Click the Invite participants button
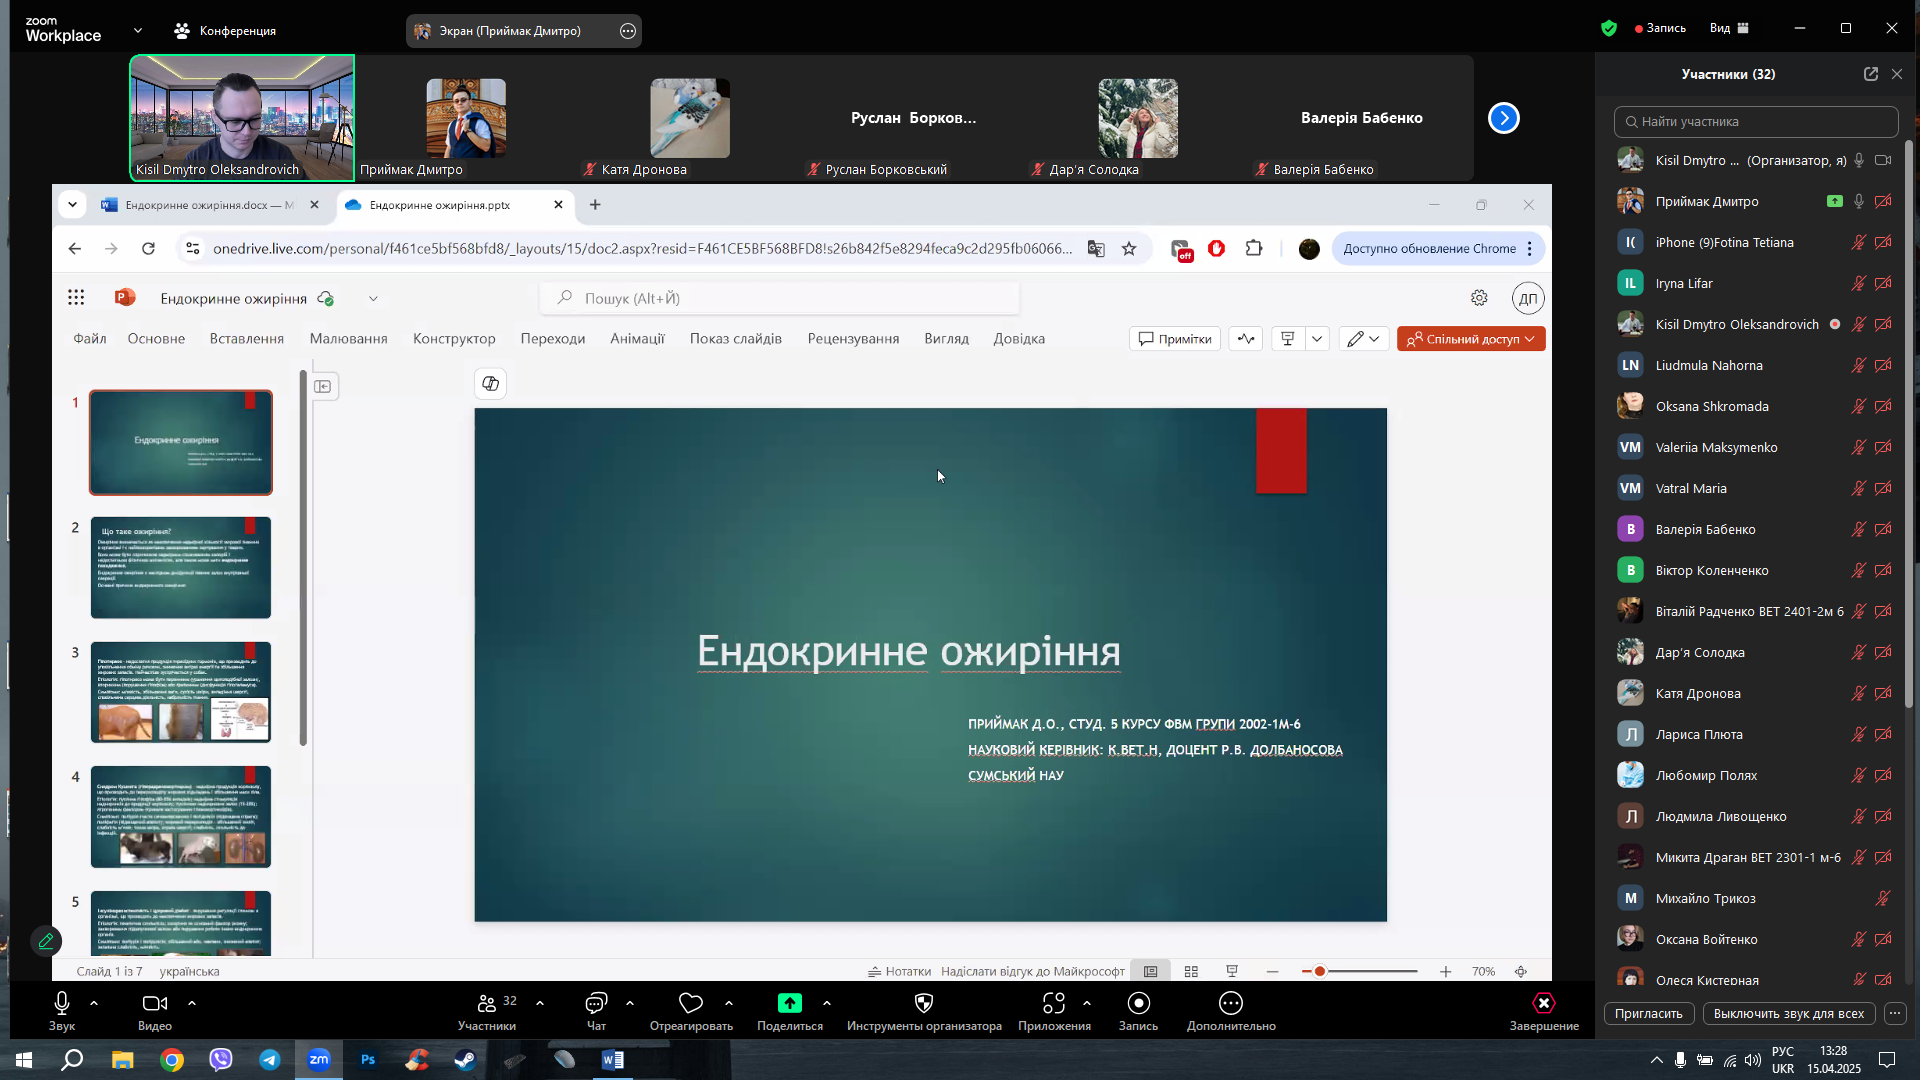The width and height of the screenshot is (1920, 1080). tap(1648, 1014)
